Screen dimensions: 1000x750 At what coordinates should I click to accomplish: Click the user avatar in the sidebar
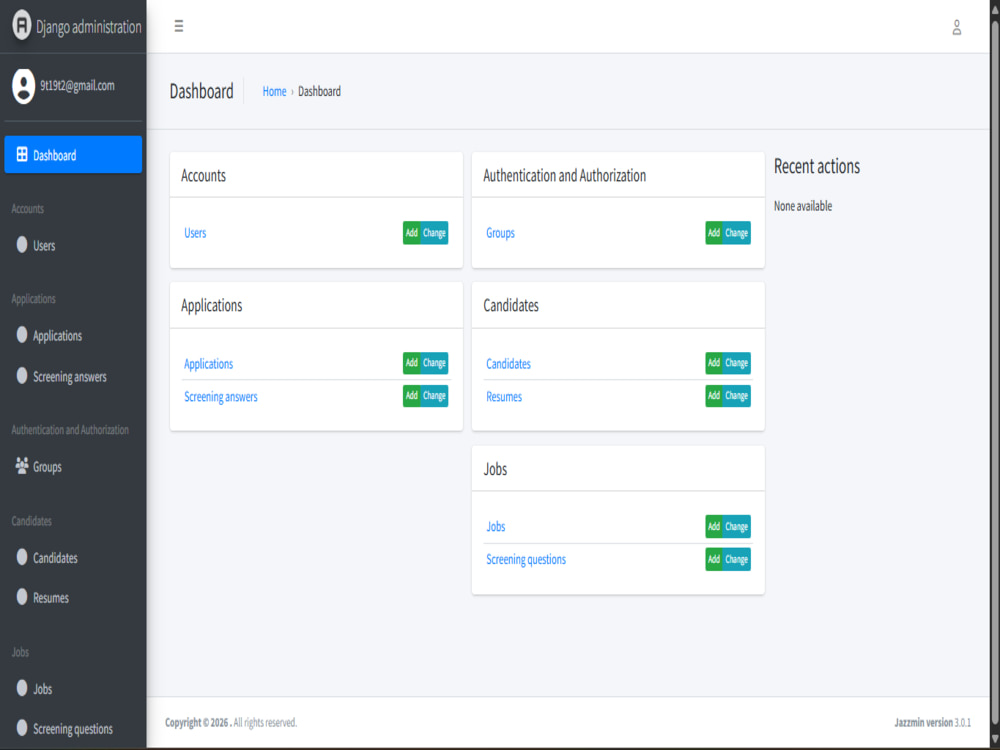[24, 86]
